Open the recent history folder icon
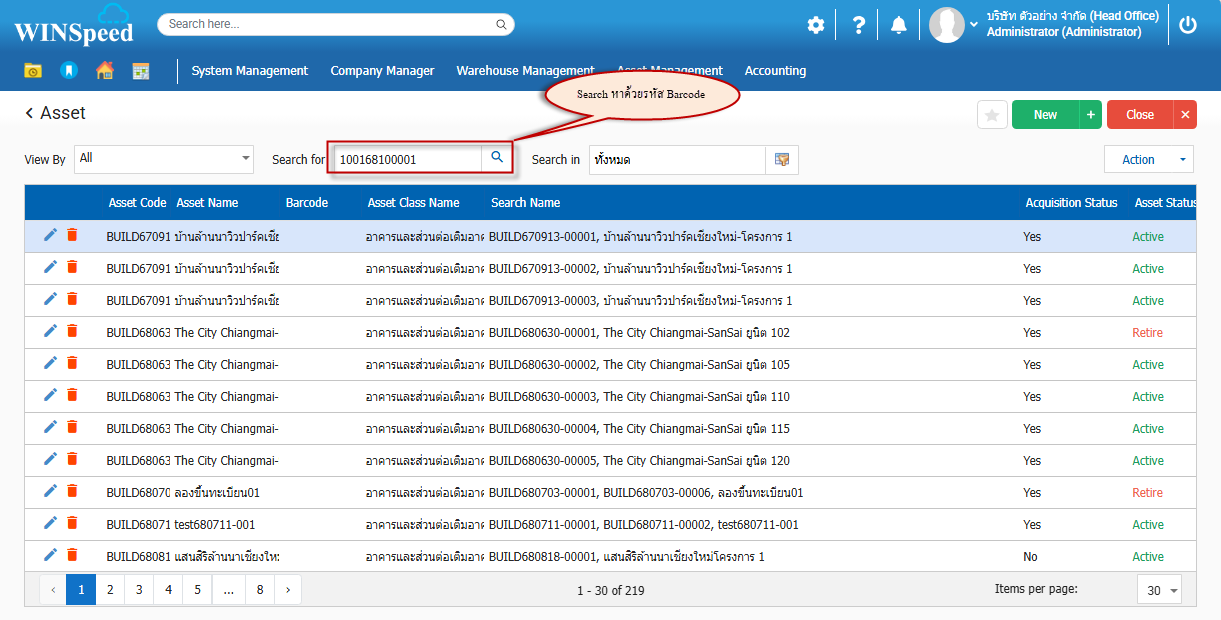 pyautogui.click(x=33, y=70)
